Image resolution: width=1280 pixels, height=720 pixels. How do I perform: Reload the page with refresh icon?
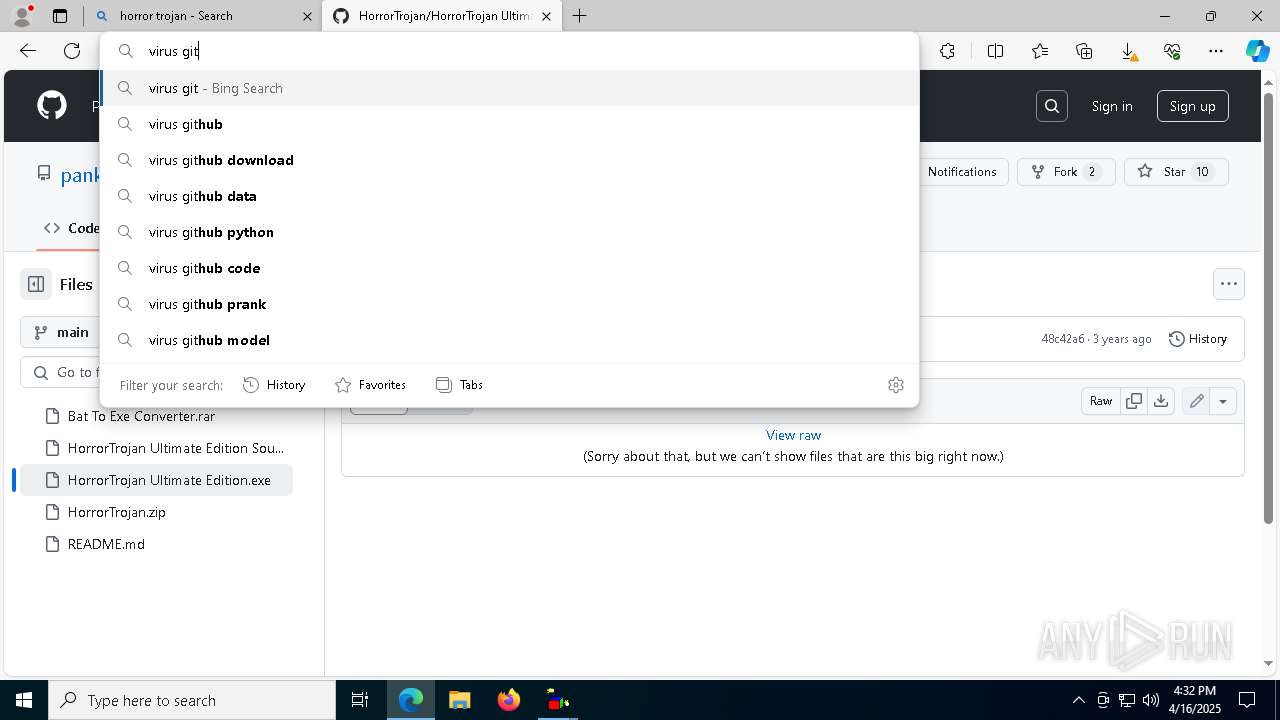click(72, 51)
